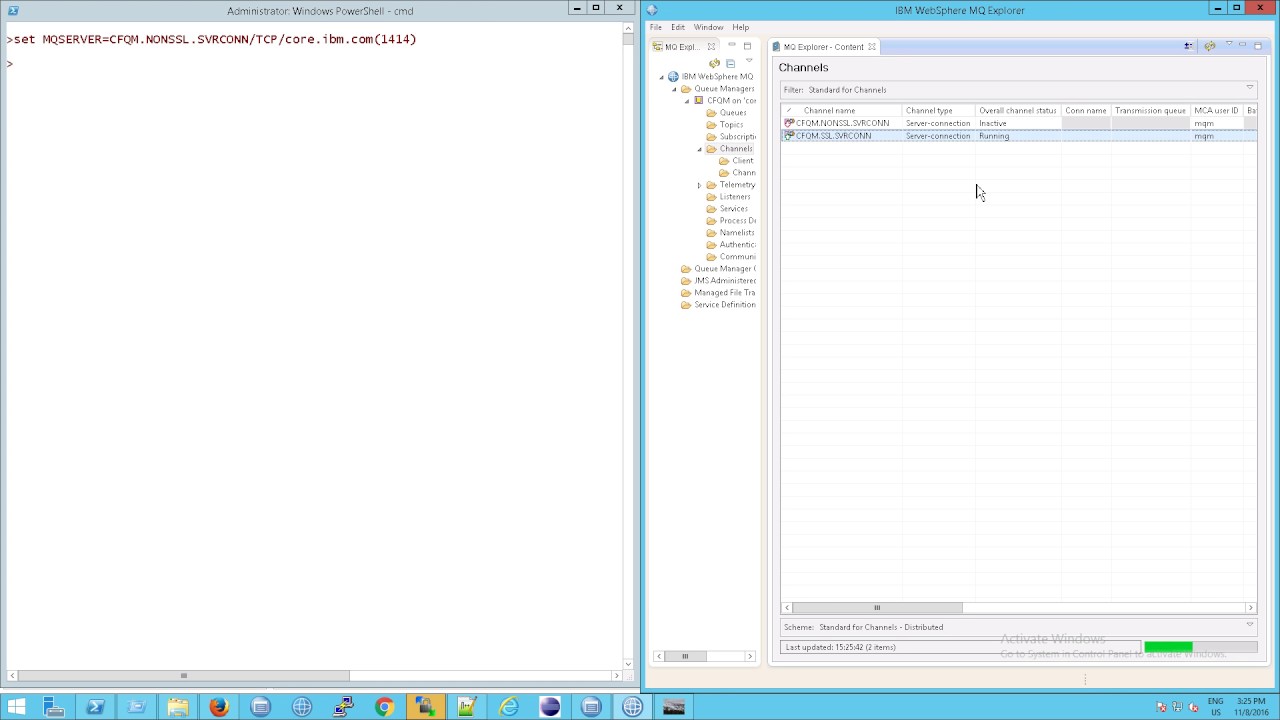Sort by Channel type column header

tap(938, 110)
